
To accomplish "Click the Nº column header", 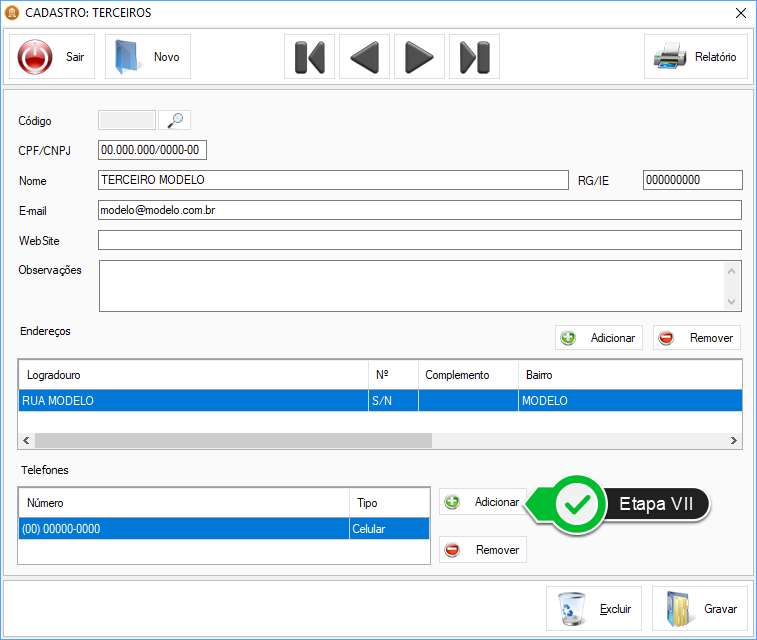I will tap(393, 375).
